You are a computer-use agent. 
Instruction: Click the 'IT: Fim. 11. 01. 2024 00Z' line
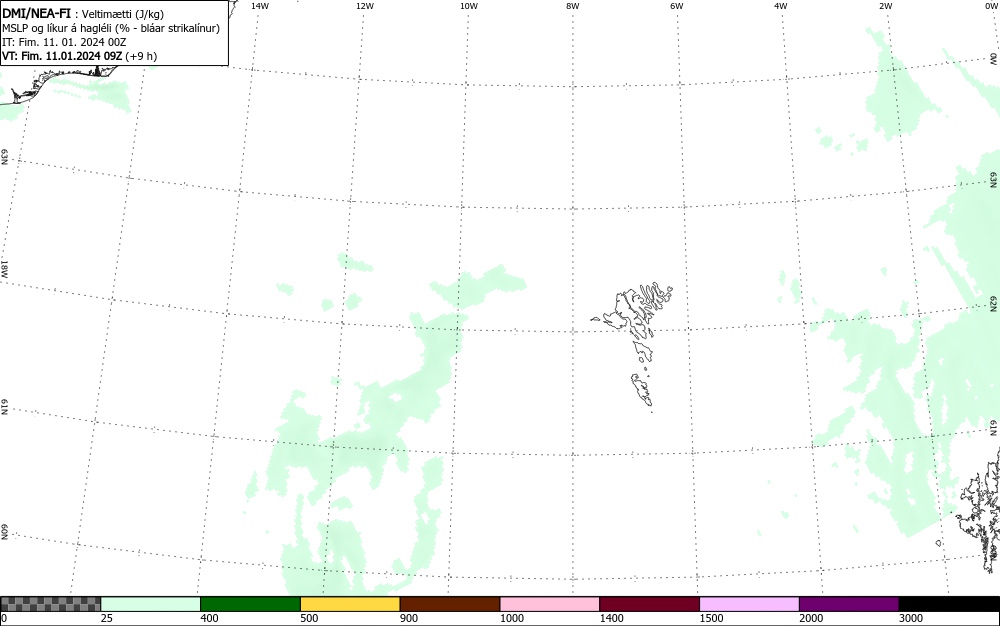click(x=64, y=42)
